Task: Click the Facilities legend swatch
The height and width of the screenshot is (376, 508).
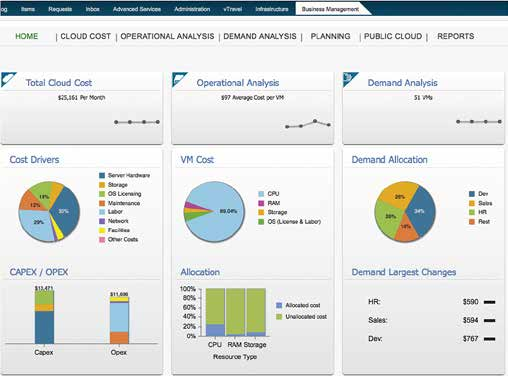Action: pos(102,230)
